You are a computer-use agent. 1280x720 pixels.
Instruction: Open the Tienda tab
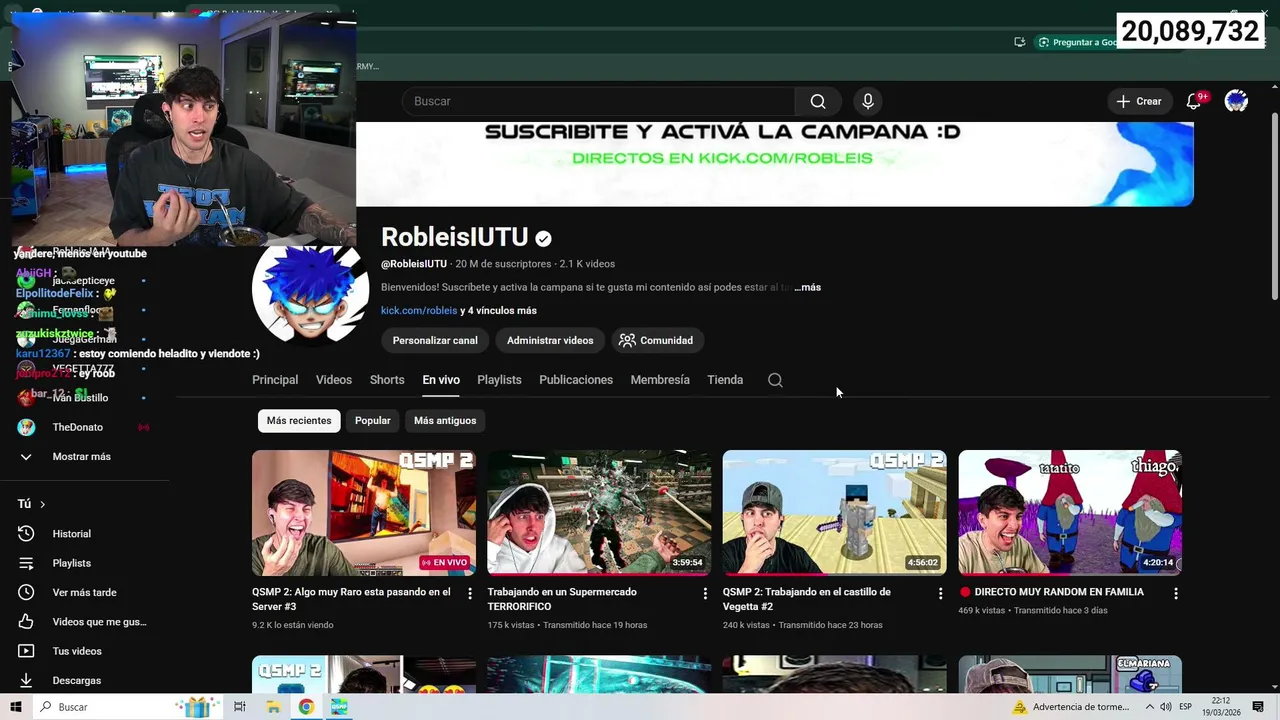[725, 380]
